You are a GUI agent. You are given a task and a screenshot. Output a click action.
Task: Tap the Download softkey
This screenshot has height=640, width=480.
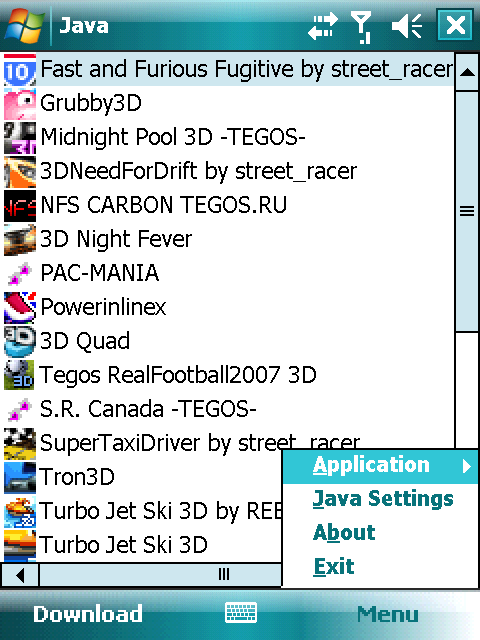88,614
